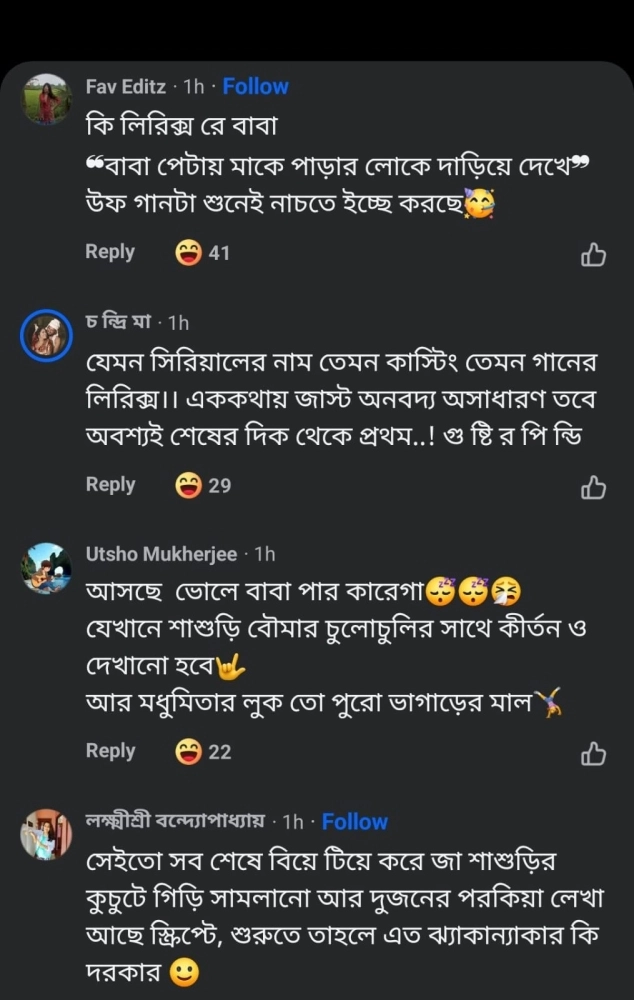Open blue-ringed avatar of second commenter
Viewport: 634px width, 1000px height.
[46, 335]
